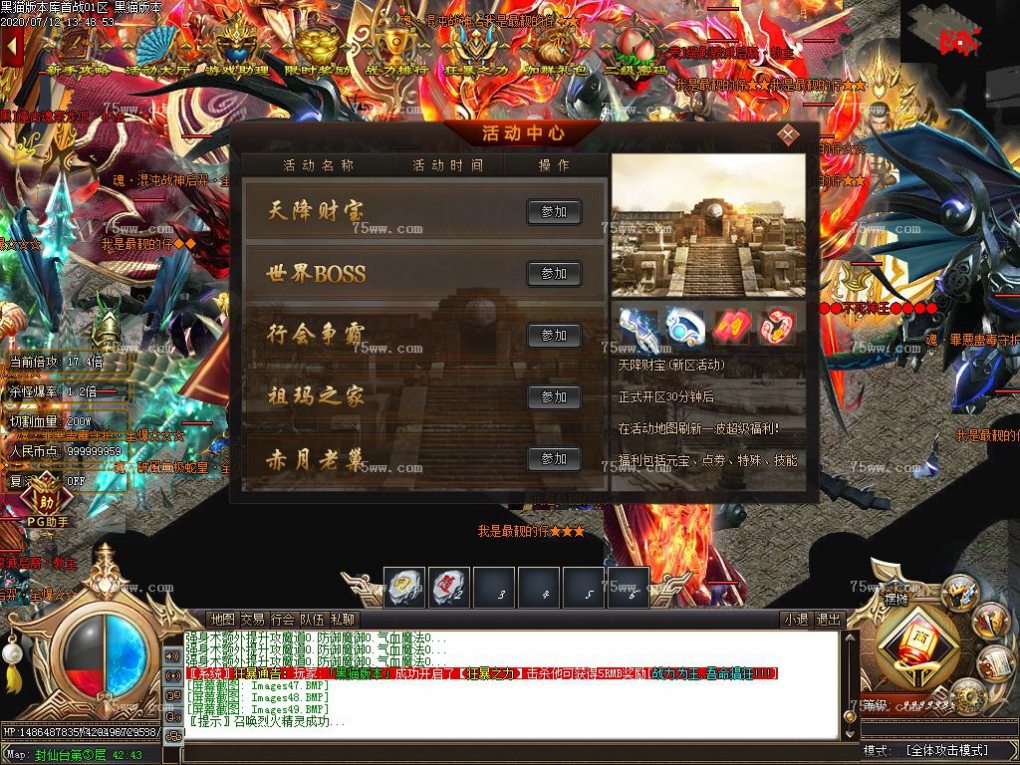Switch to the 地图 chat tab
Viewport: 1020px width, 765px height.
point(221,620)
